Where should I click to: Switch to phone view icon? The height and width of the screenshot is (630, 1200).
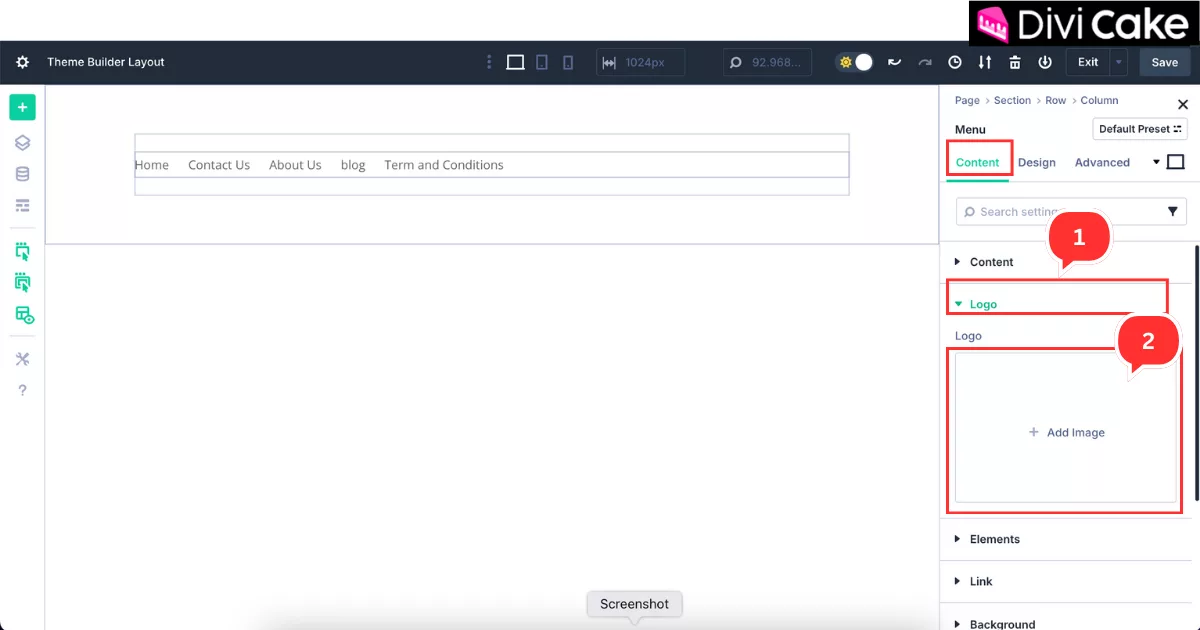(x=568, y=62)
